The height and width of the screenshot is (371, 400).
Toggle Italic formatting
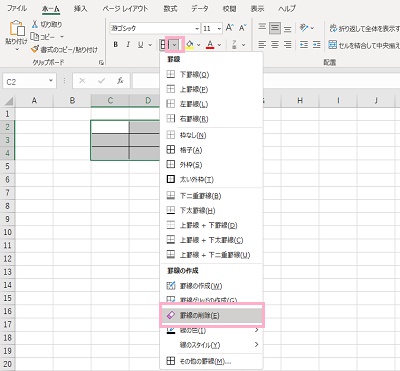point(128,45)
